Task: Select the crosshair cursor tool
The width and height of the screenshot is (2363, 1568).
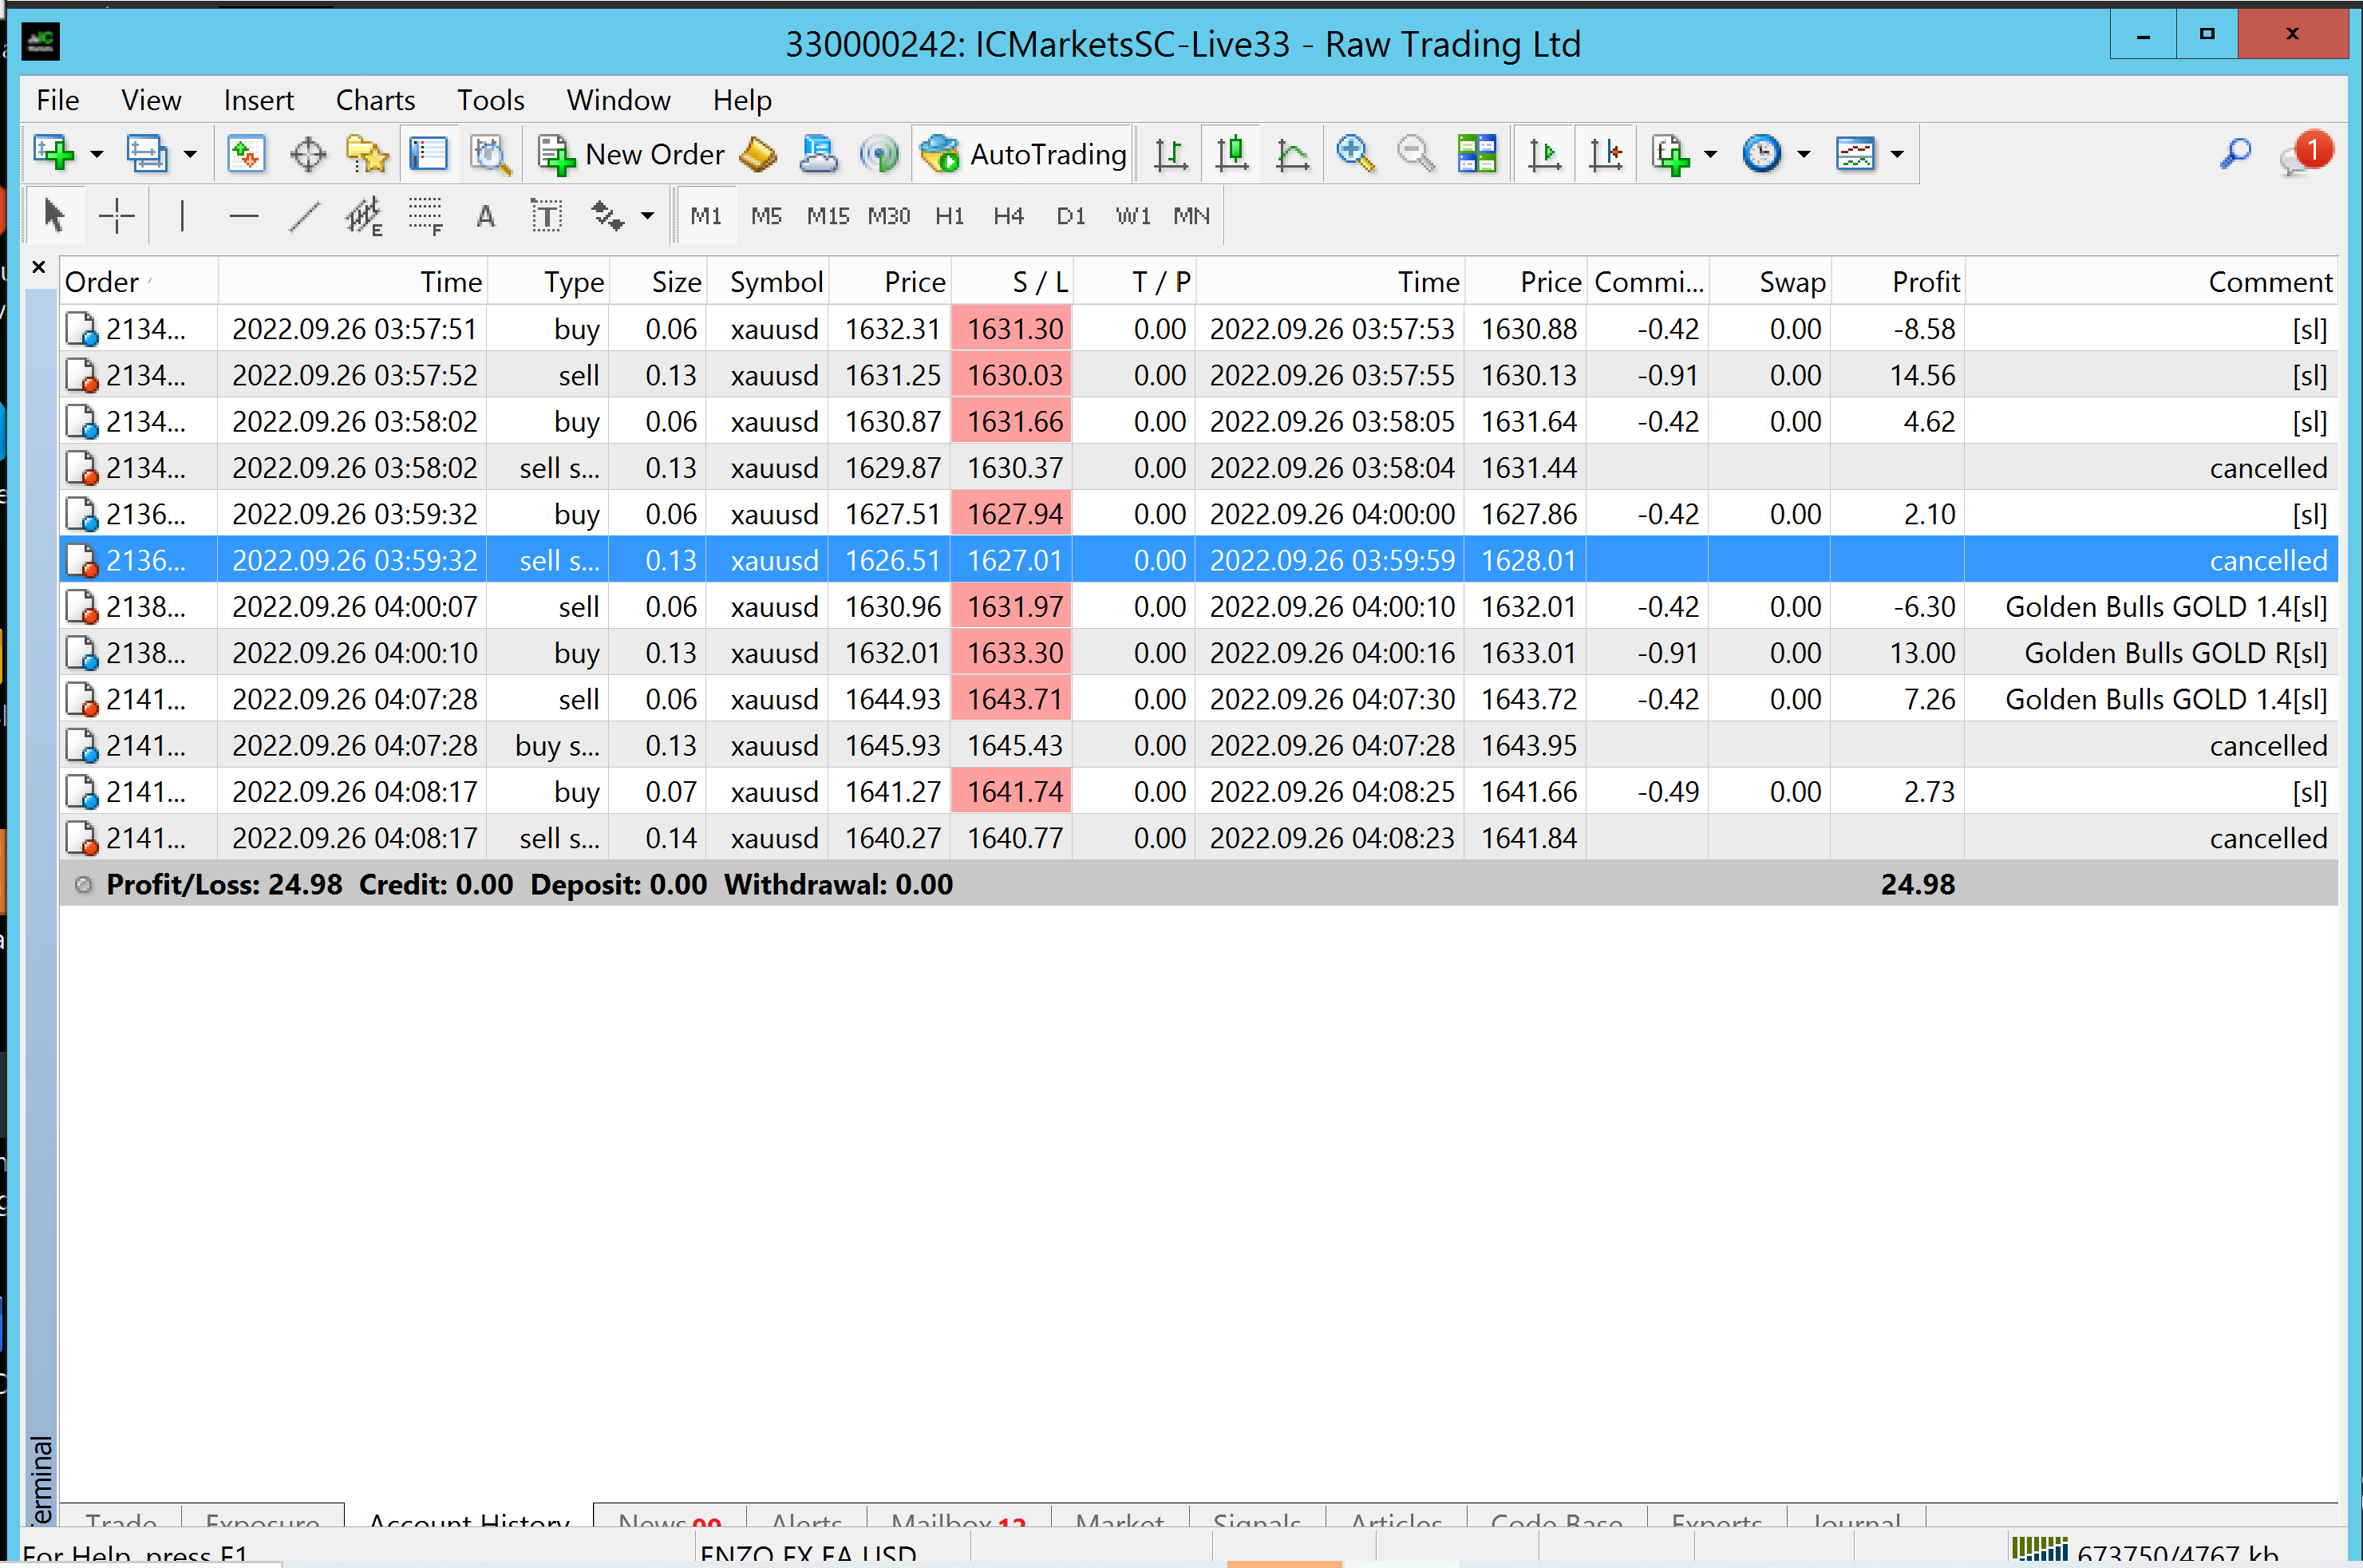Action: coord(116,216)
